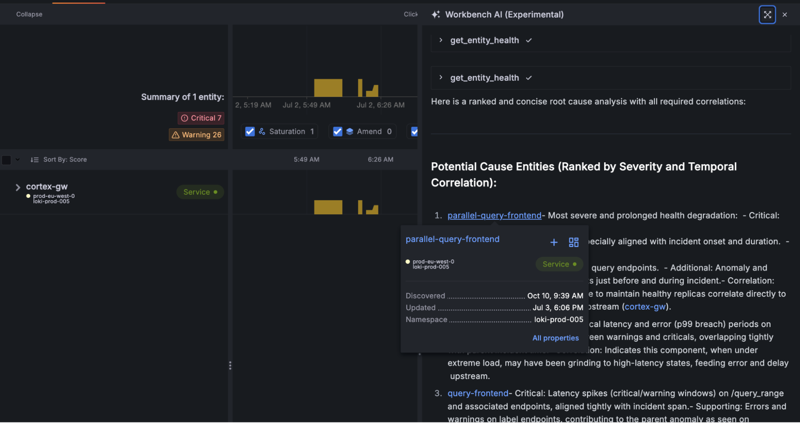The width and height of the screenshot is (800, 423).
Task: Tick the select-all checkbox beside Sort By
Action: [x=7, y=160]
